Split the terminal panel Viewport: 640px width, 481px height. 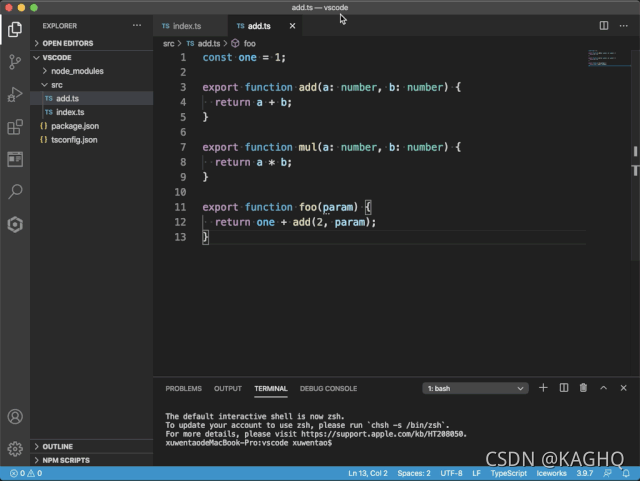click(x=564, y=388)
